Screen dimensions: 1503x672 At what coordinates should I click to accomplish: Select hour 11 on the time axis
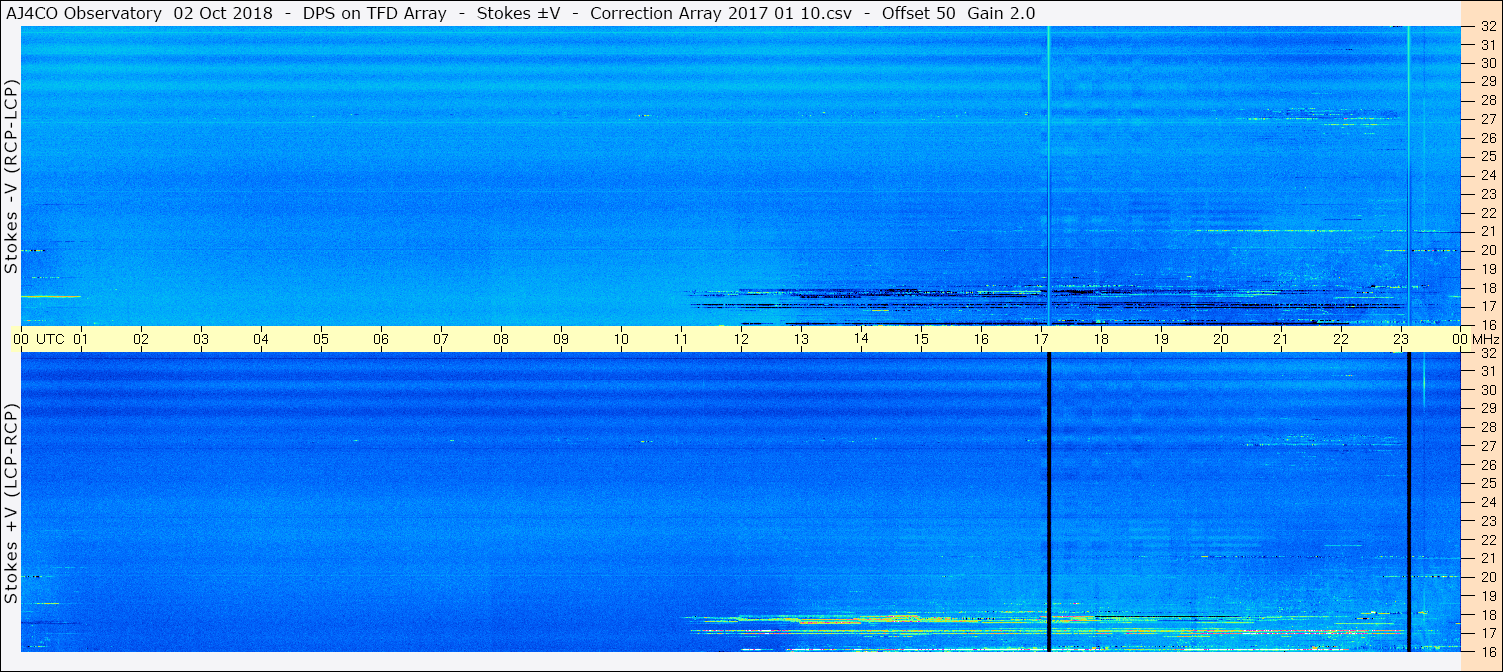point(681,339)
